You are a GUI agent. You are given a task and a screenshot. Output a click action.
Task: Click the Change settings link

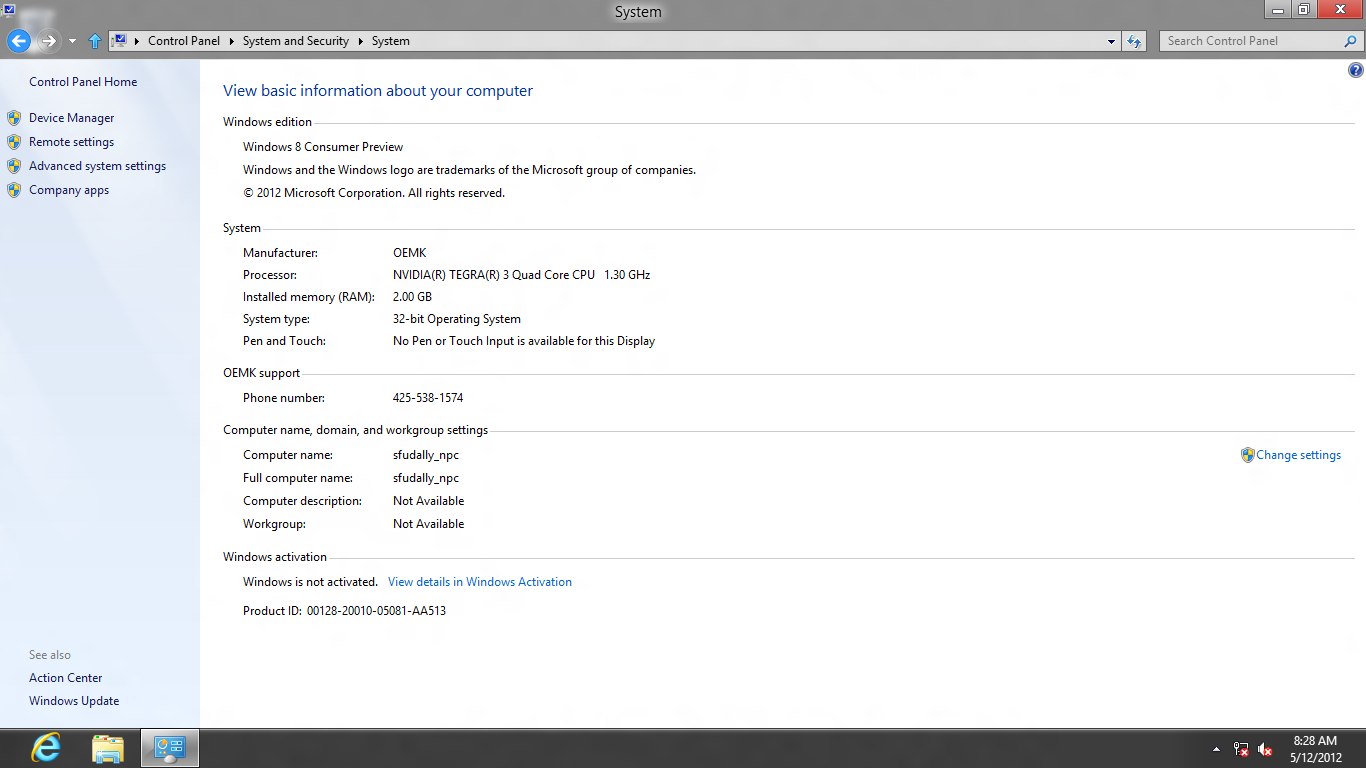[x=1298, y=455]
